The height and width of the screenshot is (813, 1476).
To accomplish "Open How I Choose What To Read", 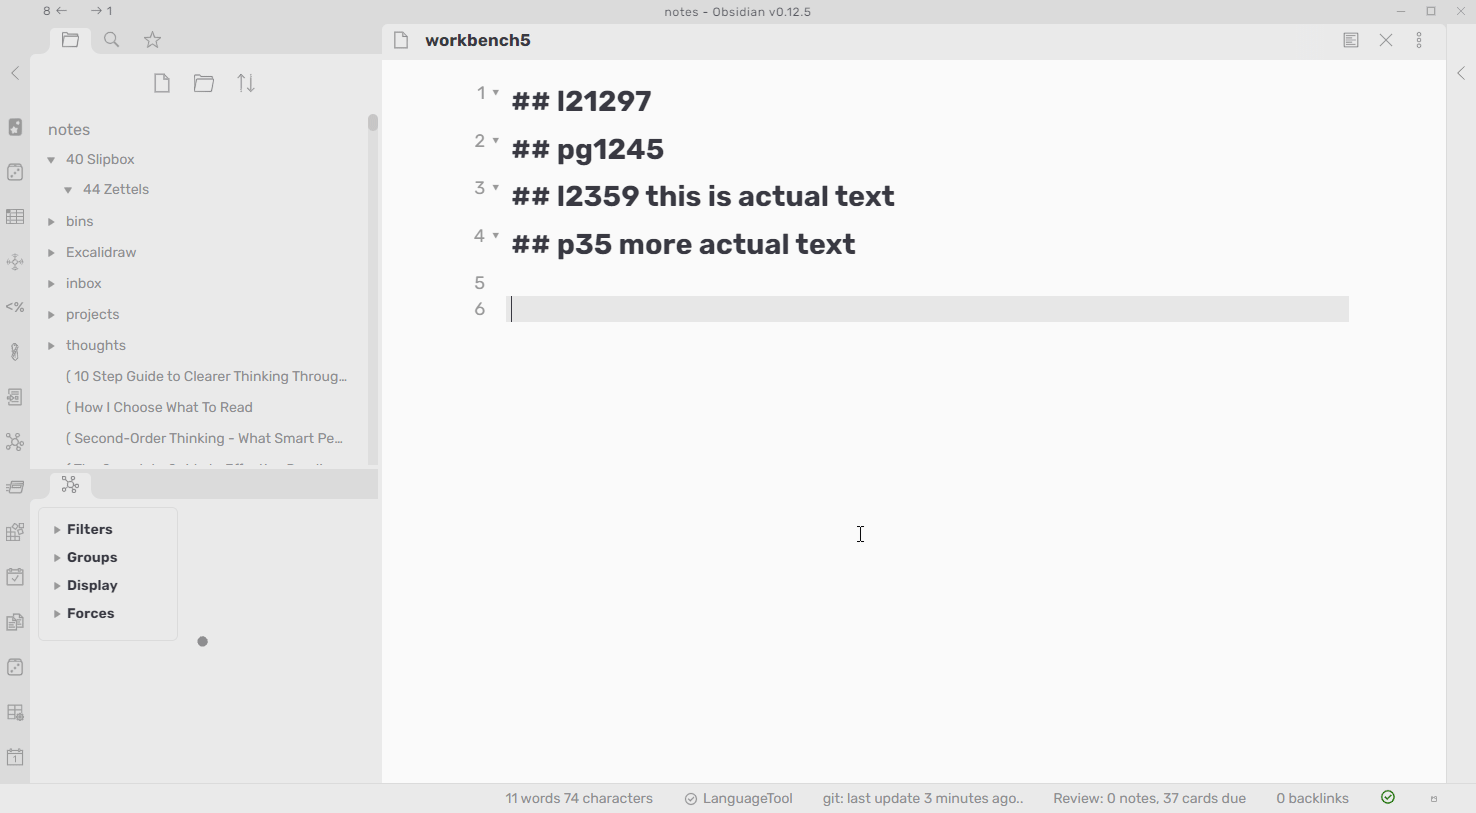I will pyautogui.click(x=160, y=407).
